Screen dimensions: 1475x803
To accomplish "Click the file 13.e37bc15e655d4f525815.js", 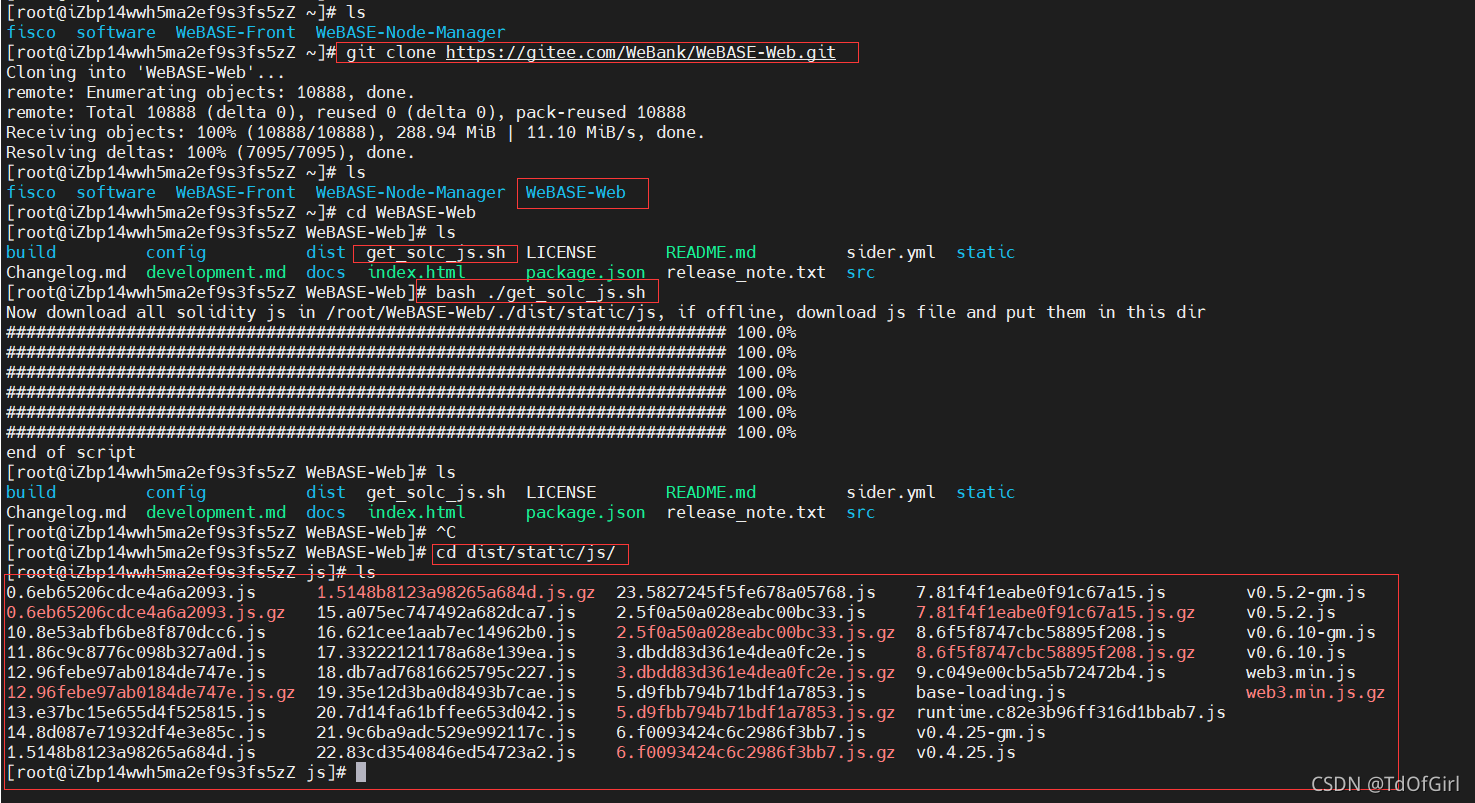I will 136,712.
